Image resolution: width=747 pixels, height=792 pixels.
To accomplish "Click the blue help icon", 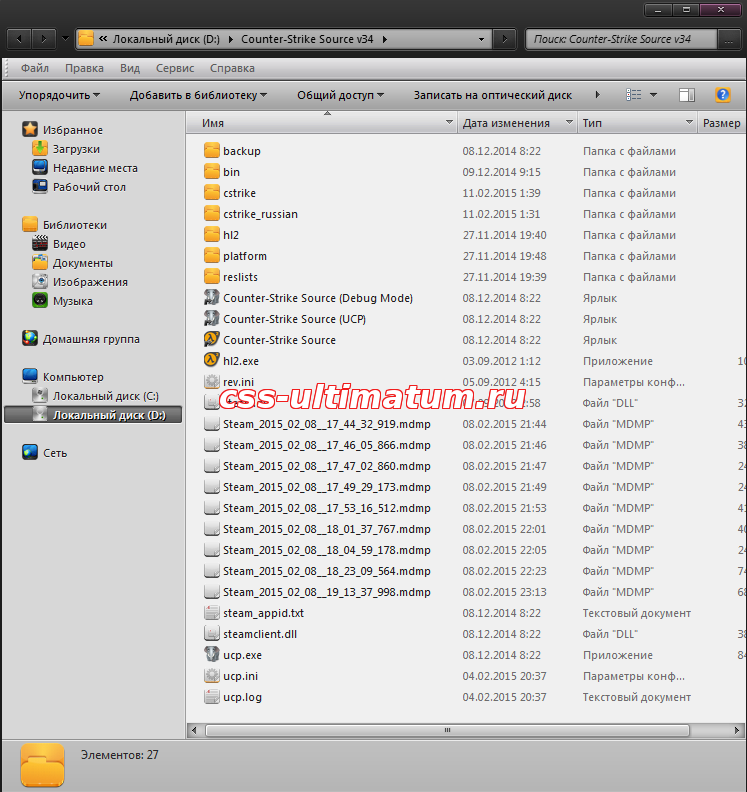I will click(723, 94).
